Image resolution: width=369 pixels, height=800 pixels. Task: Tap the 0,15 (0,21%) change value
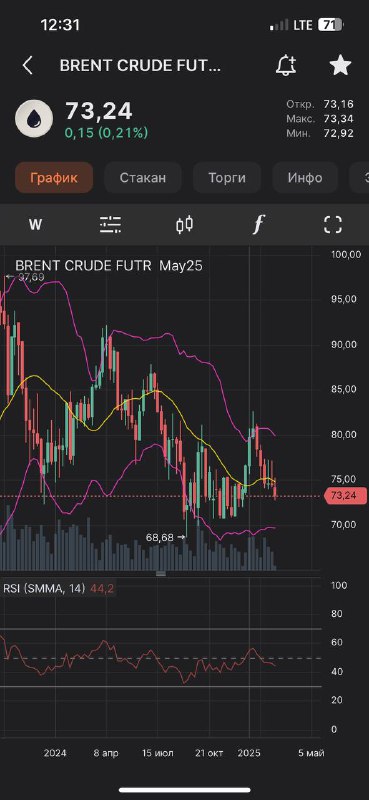(106, 133)
